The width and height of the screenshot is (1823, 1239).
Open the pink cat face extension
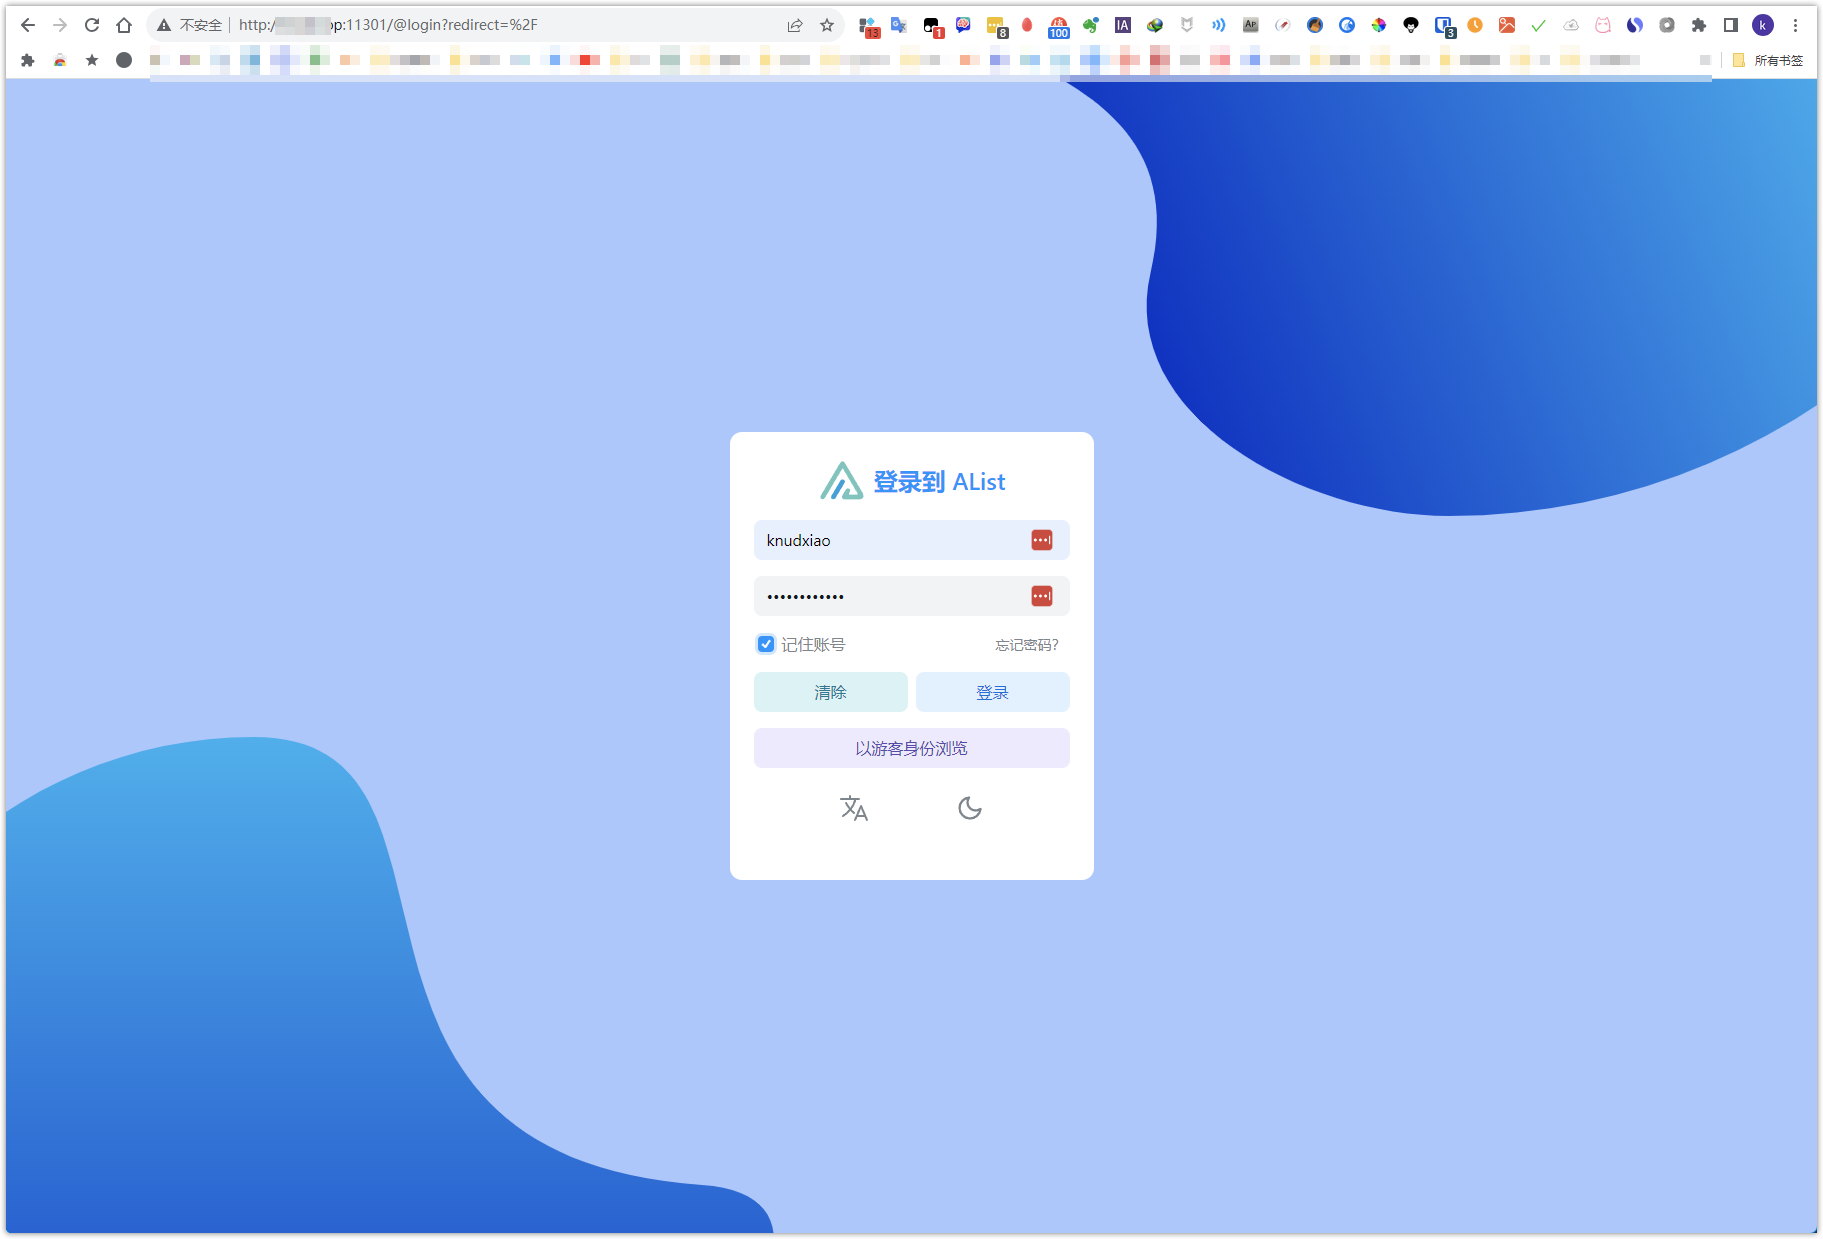tap(1603, 25)
